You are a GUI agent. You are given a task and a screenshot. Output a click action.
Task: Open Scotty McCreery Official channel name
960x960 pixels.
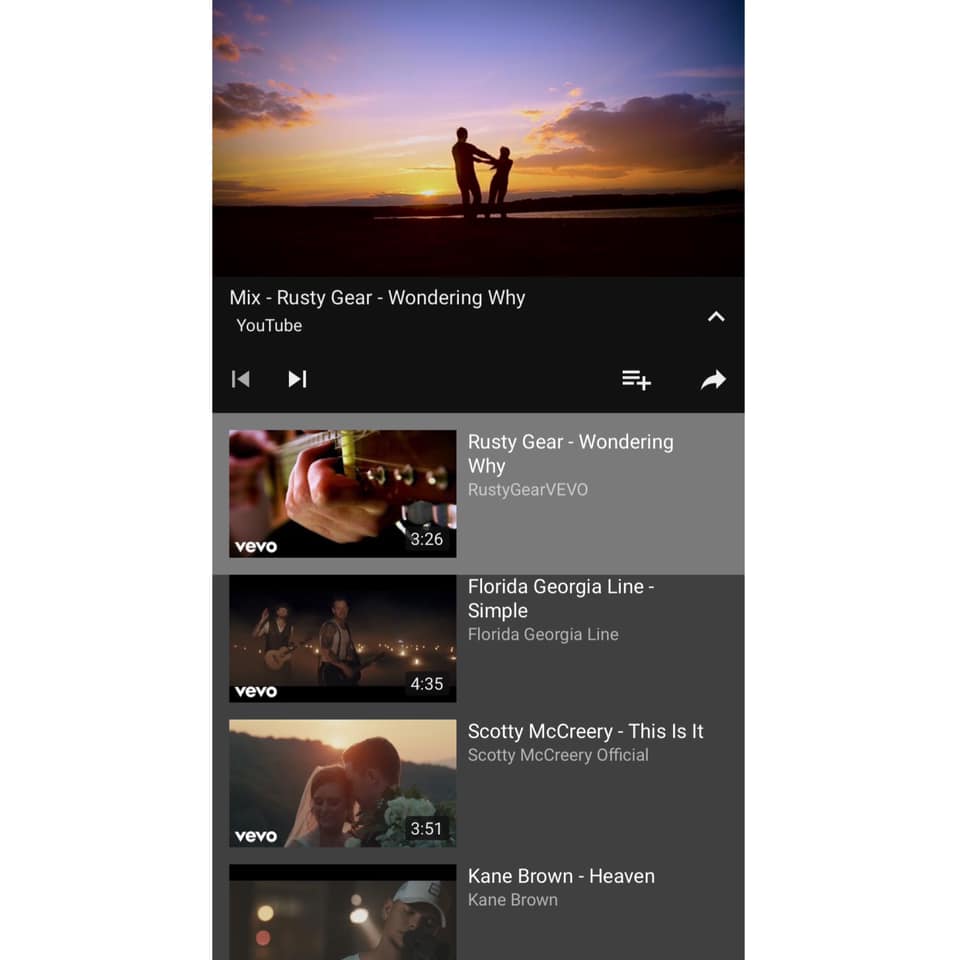(x=558, y=755)
